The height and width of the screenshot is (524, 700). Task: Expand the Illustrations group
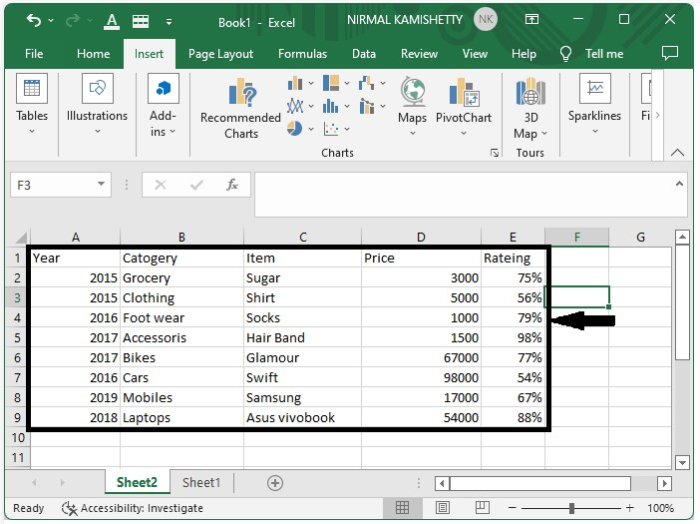pyautogui.click(x=97, y=105)
